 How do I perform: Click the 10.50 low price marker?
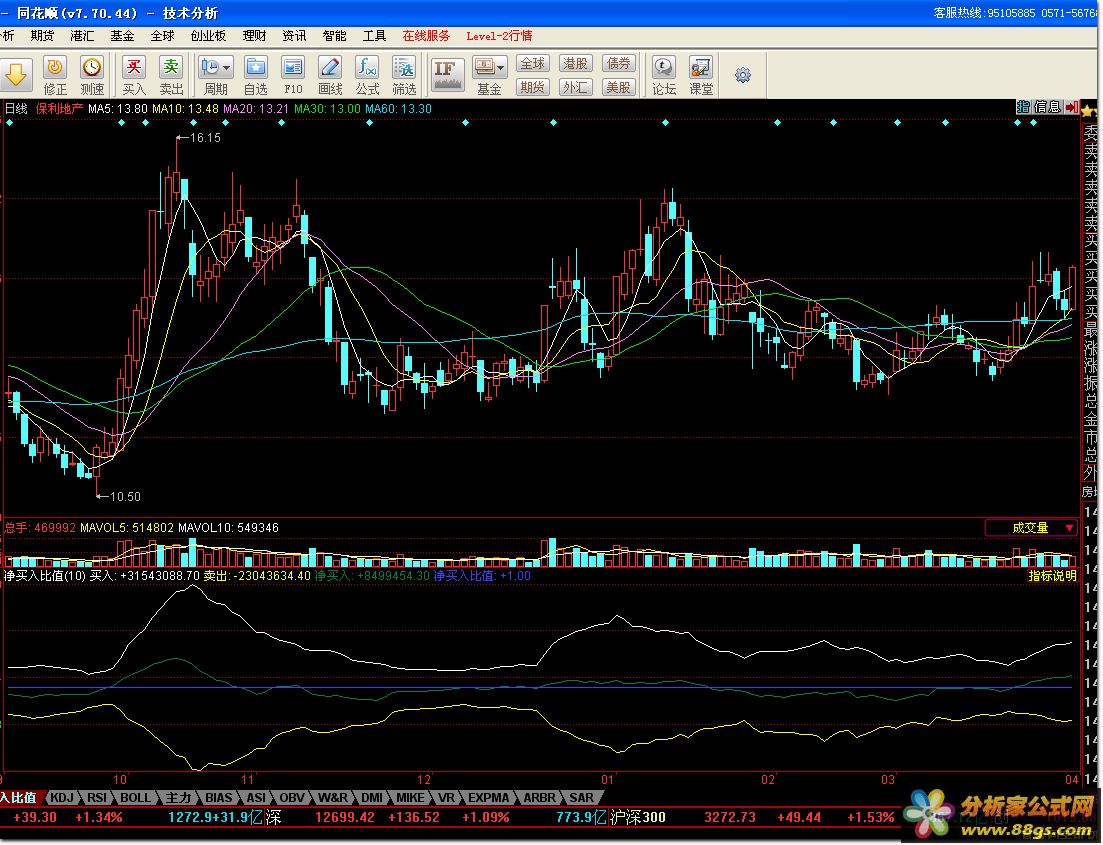coord(125,497)
